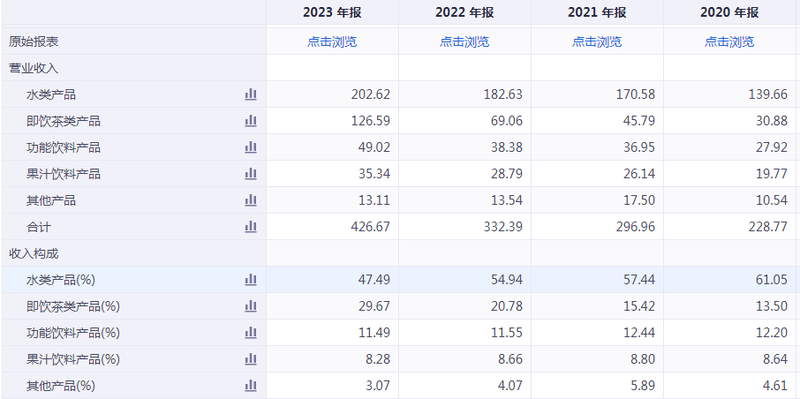800x399 pixels.
Task: Click chart icon beside 即饮茶类产品(%)
Action: [251, 306]
